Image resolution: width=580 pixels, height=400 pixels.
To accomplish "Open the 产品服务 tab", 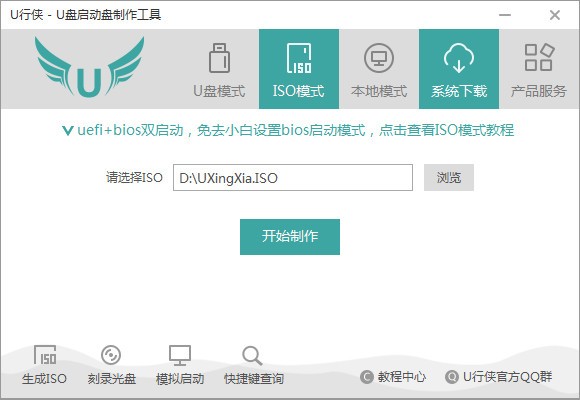I will pyautogui.click(x=539, y=69).
